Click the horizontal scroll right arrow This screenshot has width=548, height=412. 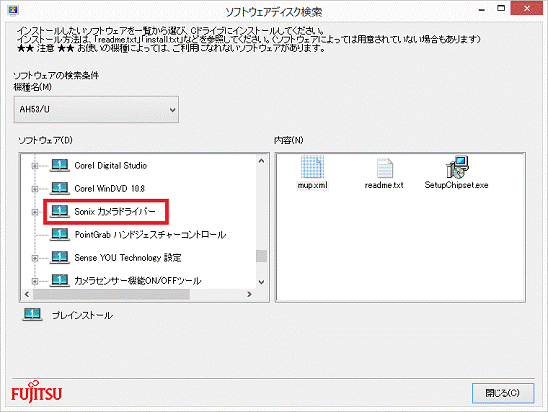pyautogui.click(x=249, y=294)
